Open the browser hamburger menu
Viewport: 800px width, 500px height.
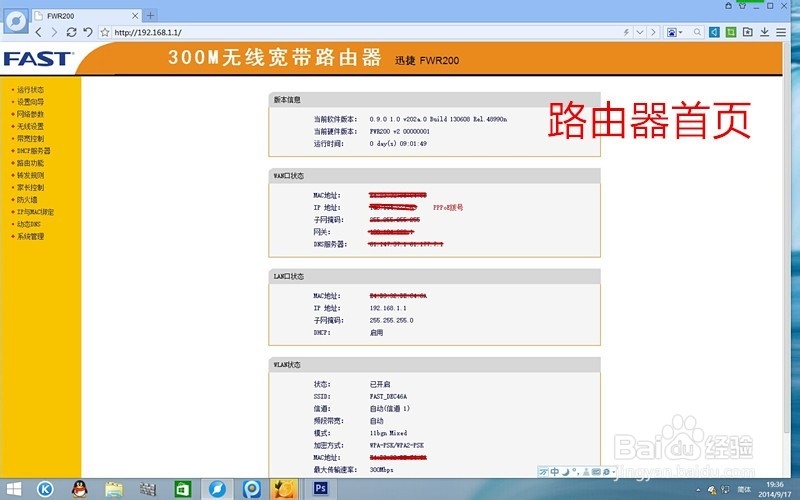point(781,32)
